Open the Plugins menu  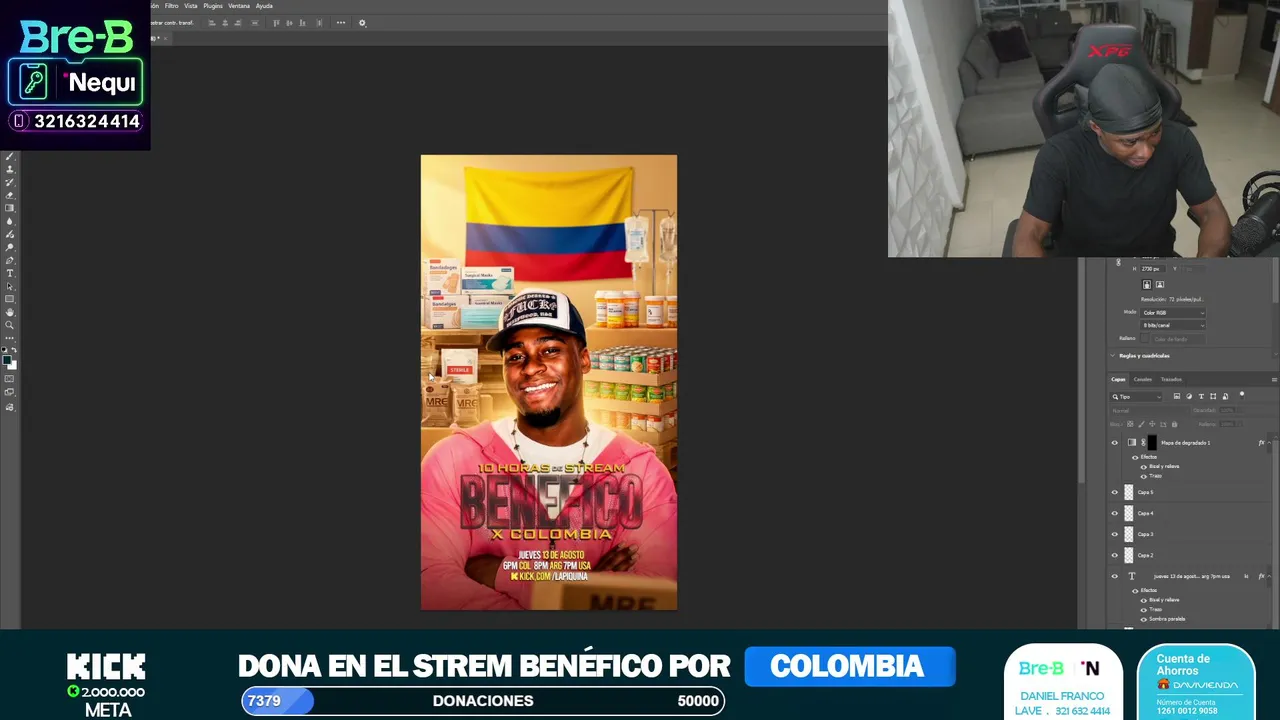click(x=213, y=6)
